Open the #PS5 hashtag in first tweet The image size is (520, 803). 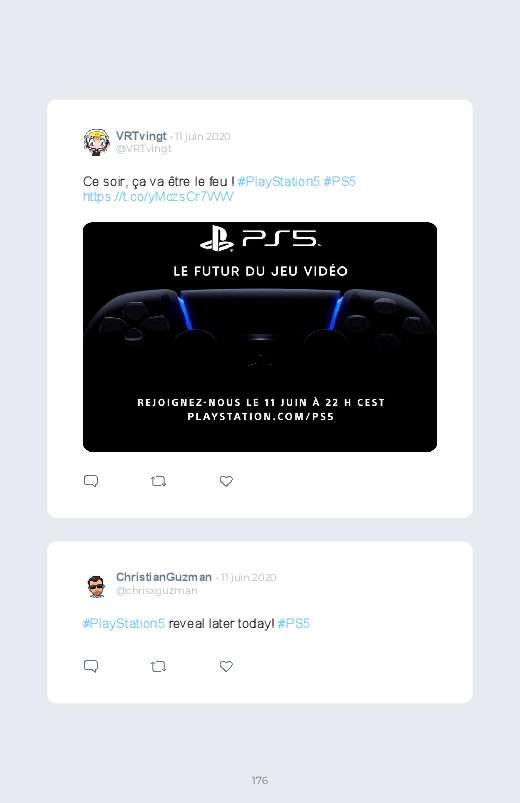339,181
